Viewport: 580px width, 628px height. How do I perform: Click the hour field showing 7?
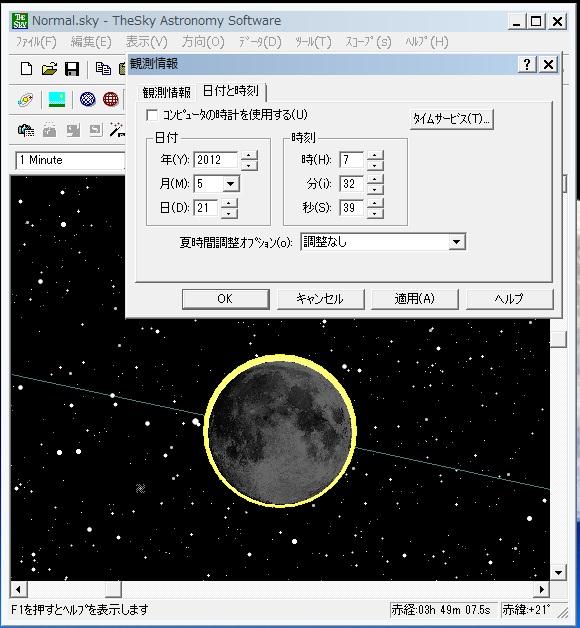(351, 160)
